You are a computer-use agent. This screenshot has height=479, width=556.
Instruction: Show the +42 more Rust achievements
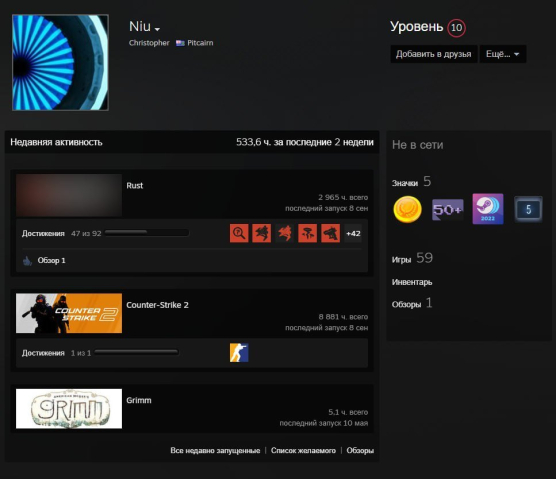[353, 233]
